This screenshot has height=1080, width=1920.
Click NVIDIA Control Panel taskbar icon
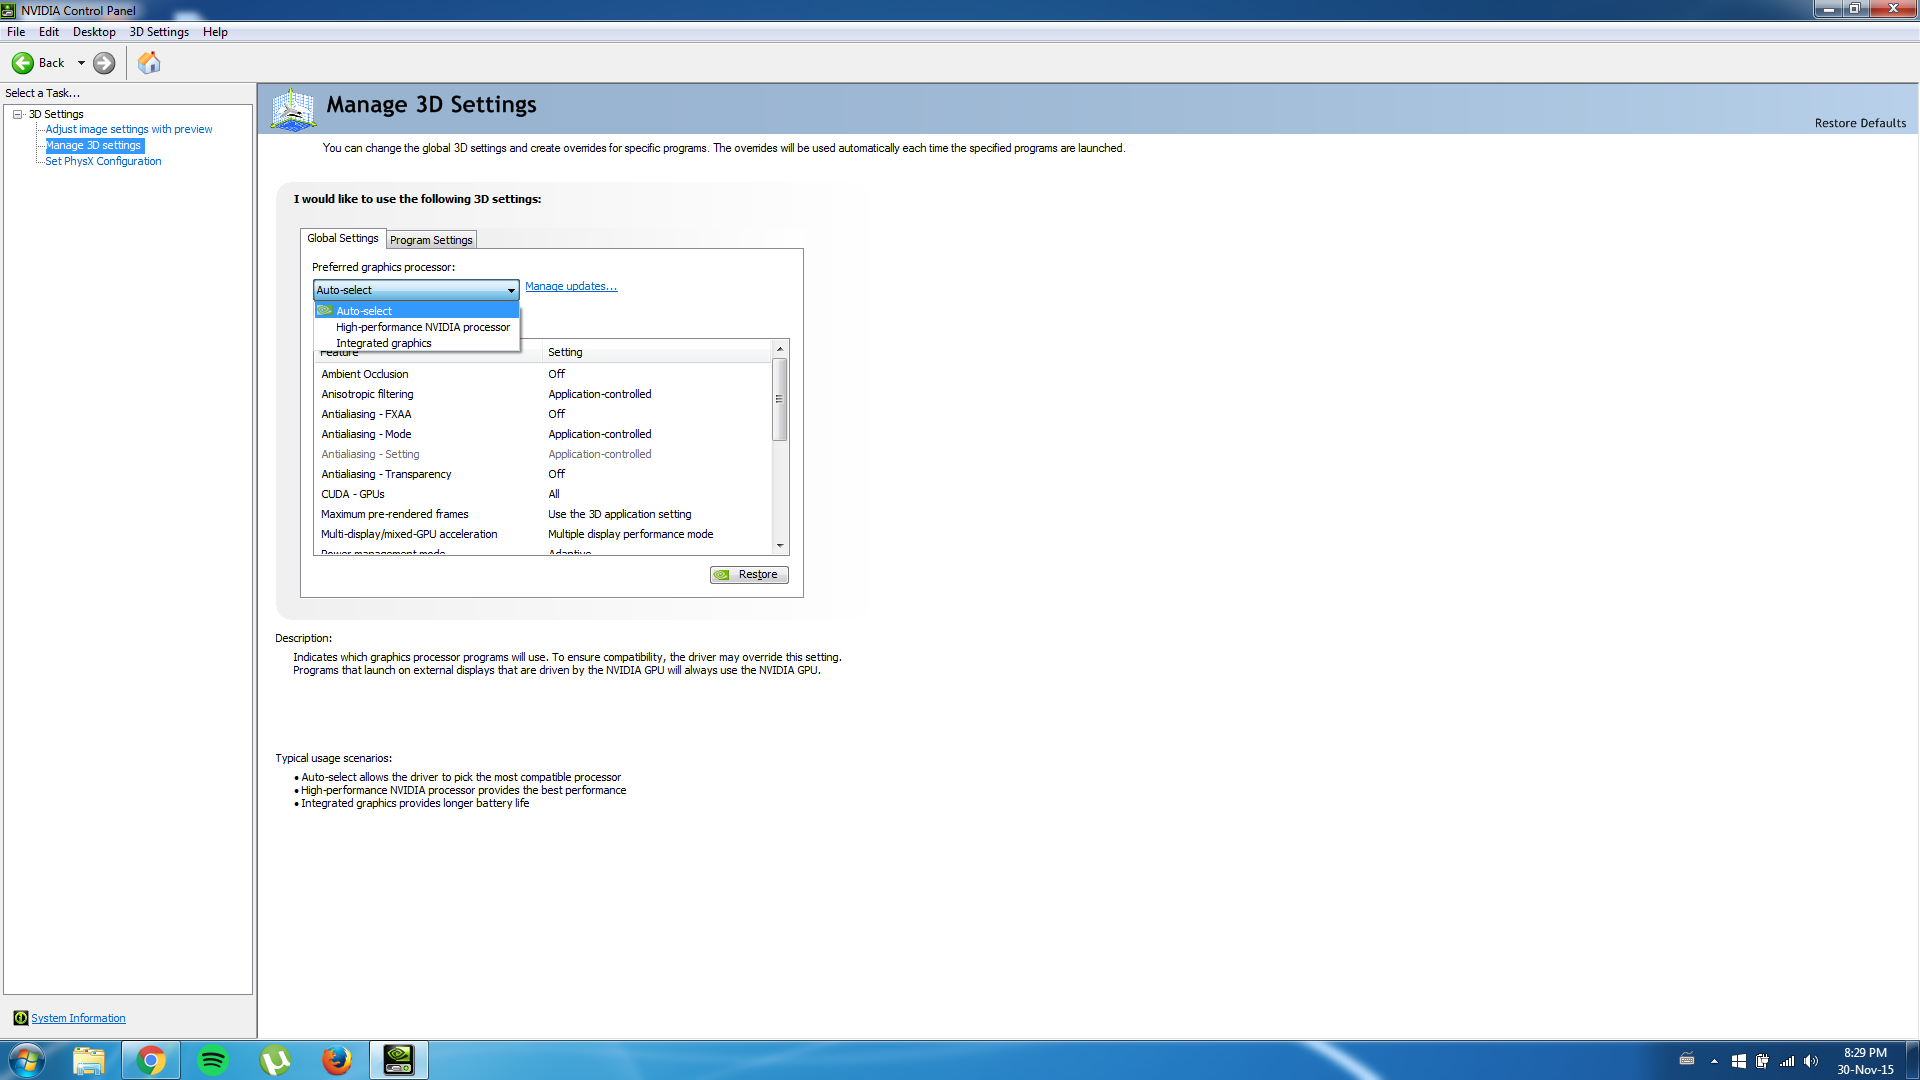click(399, 1060)
